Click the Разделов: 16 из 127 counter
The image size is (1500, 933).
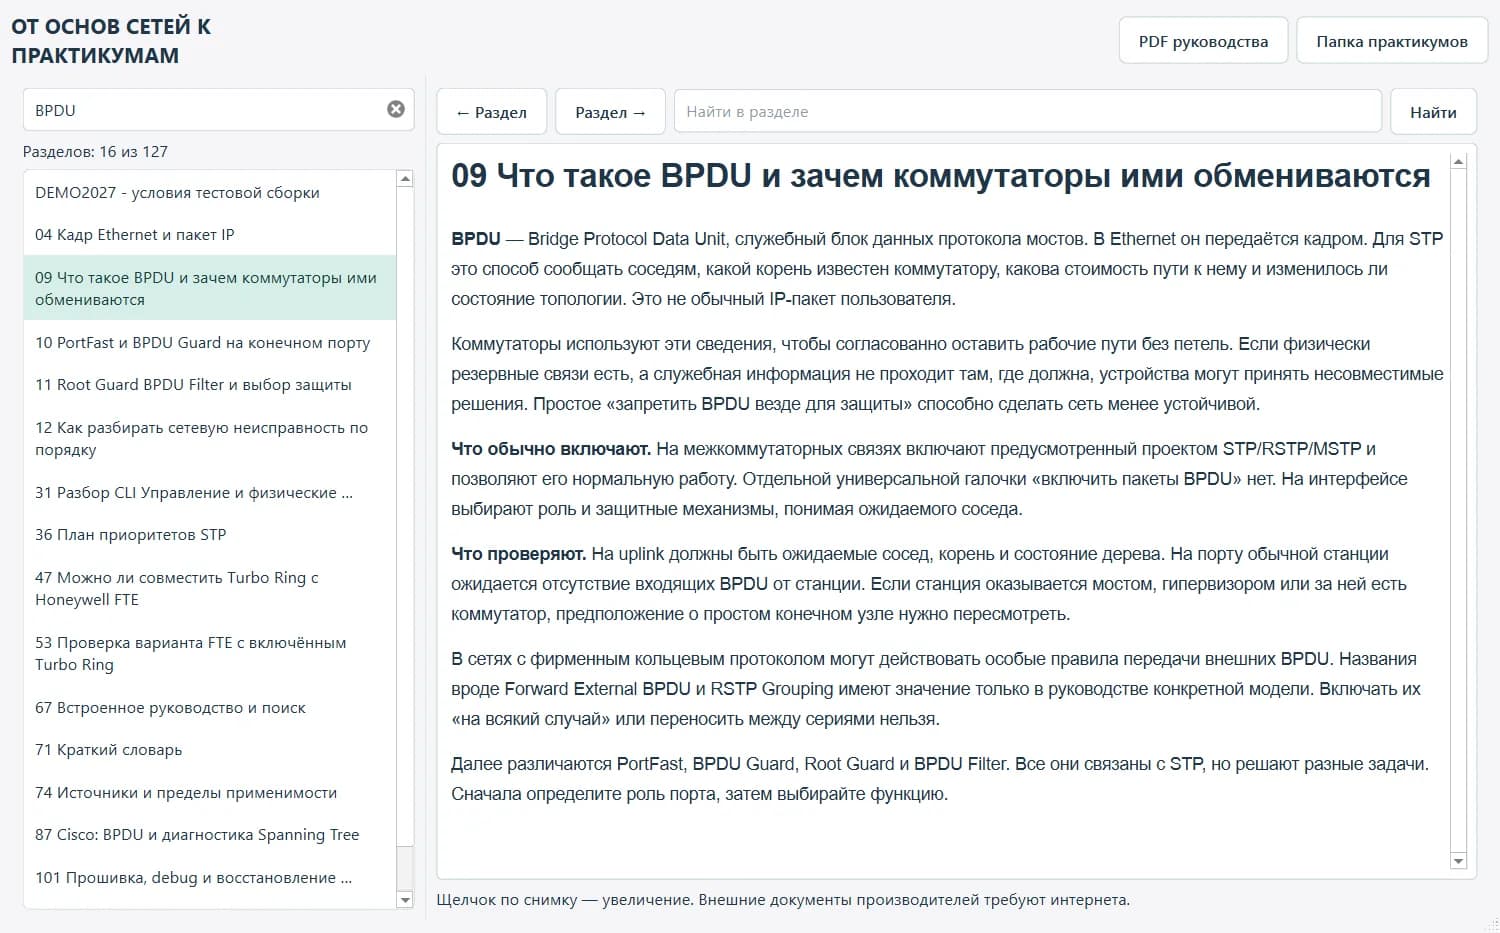click(95, 152)
